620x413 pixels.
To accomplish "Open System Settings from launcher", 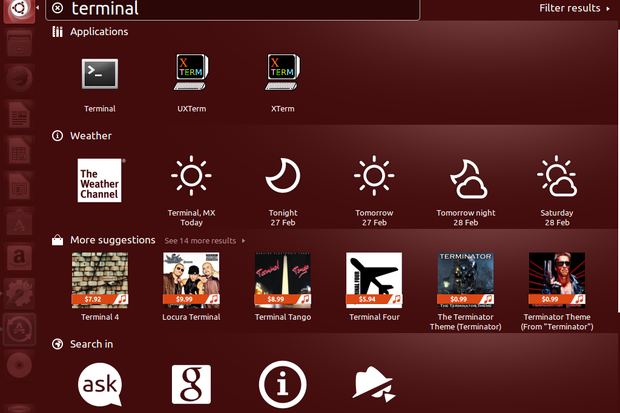I will (x=19, y=293).
